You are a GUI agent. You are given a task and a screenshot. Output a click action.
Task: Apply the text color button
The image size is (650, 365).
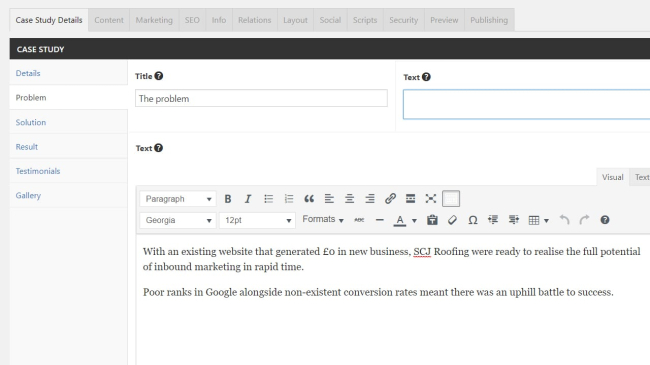click(x=400, y=220)
